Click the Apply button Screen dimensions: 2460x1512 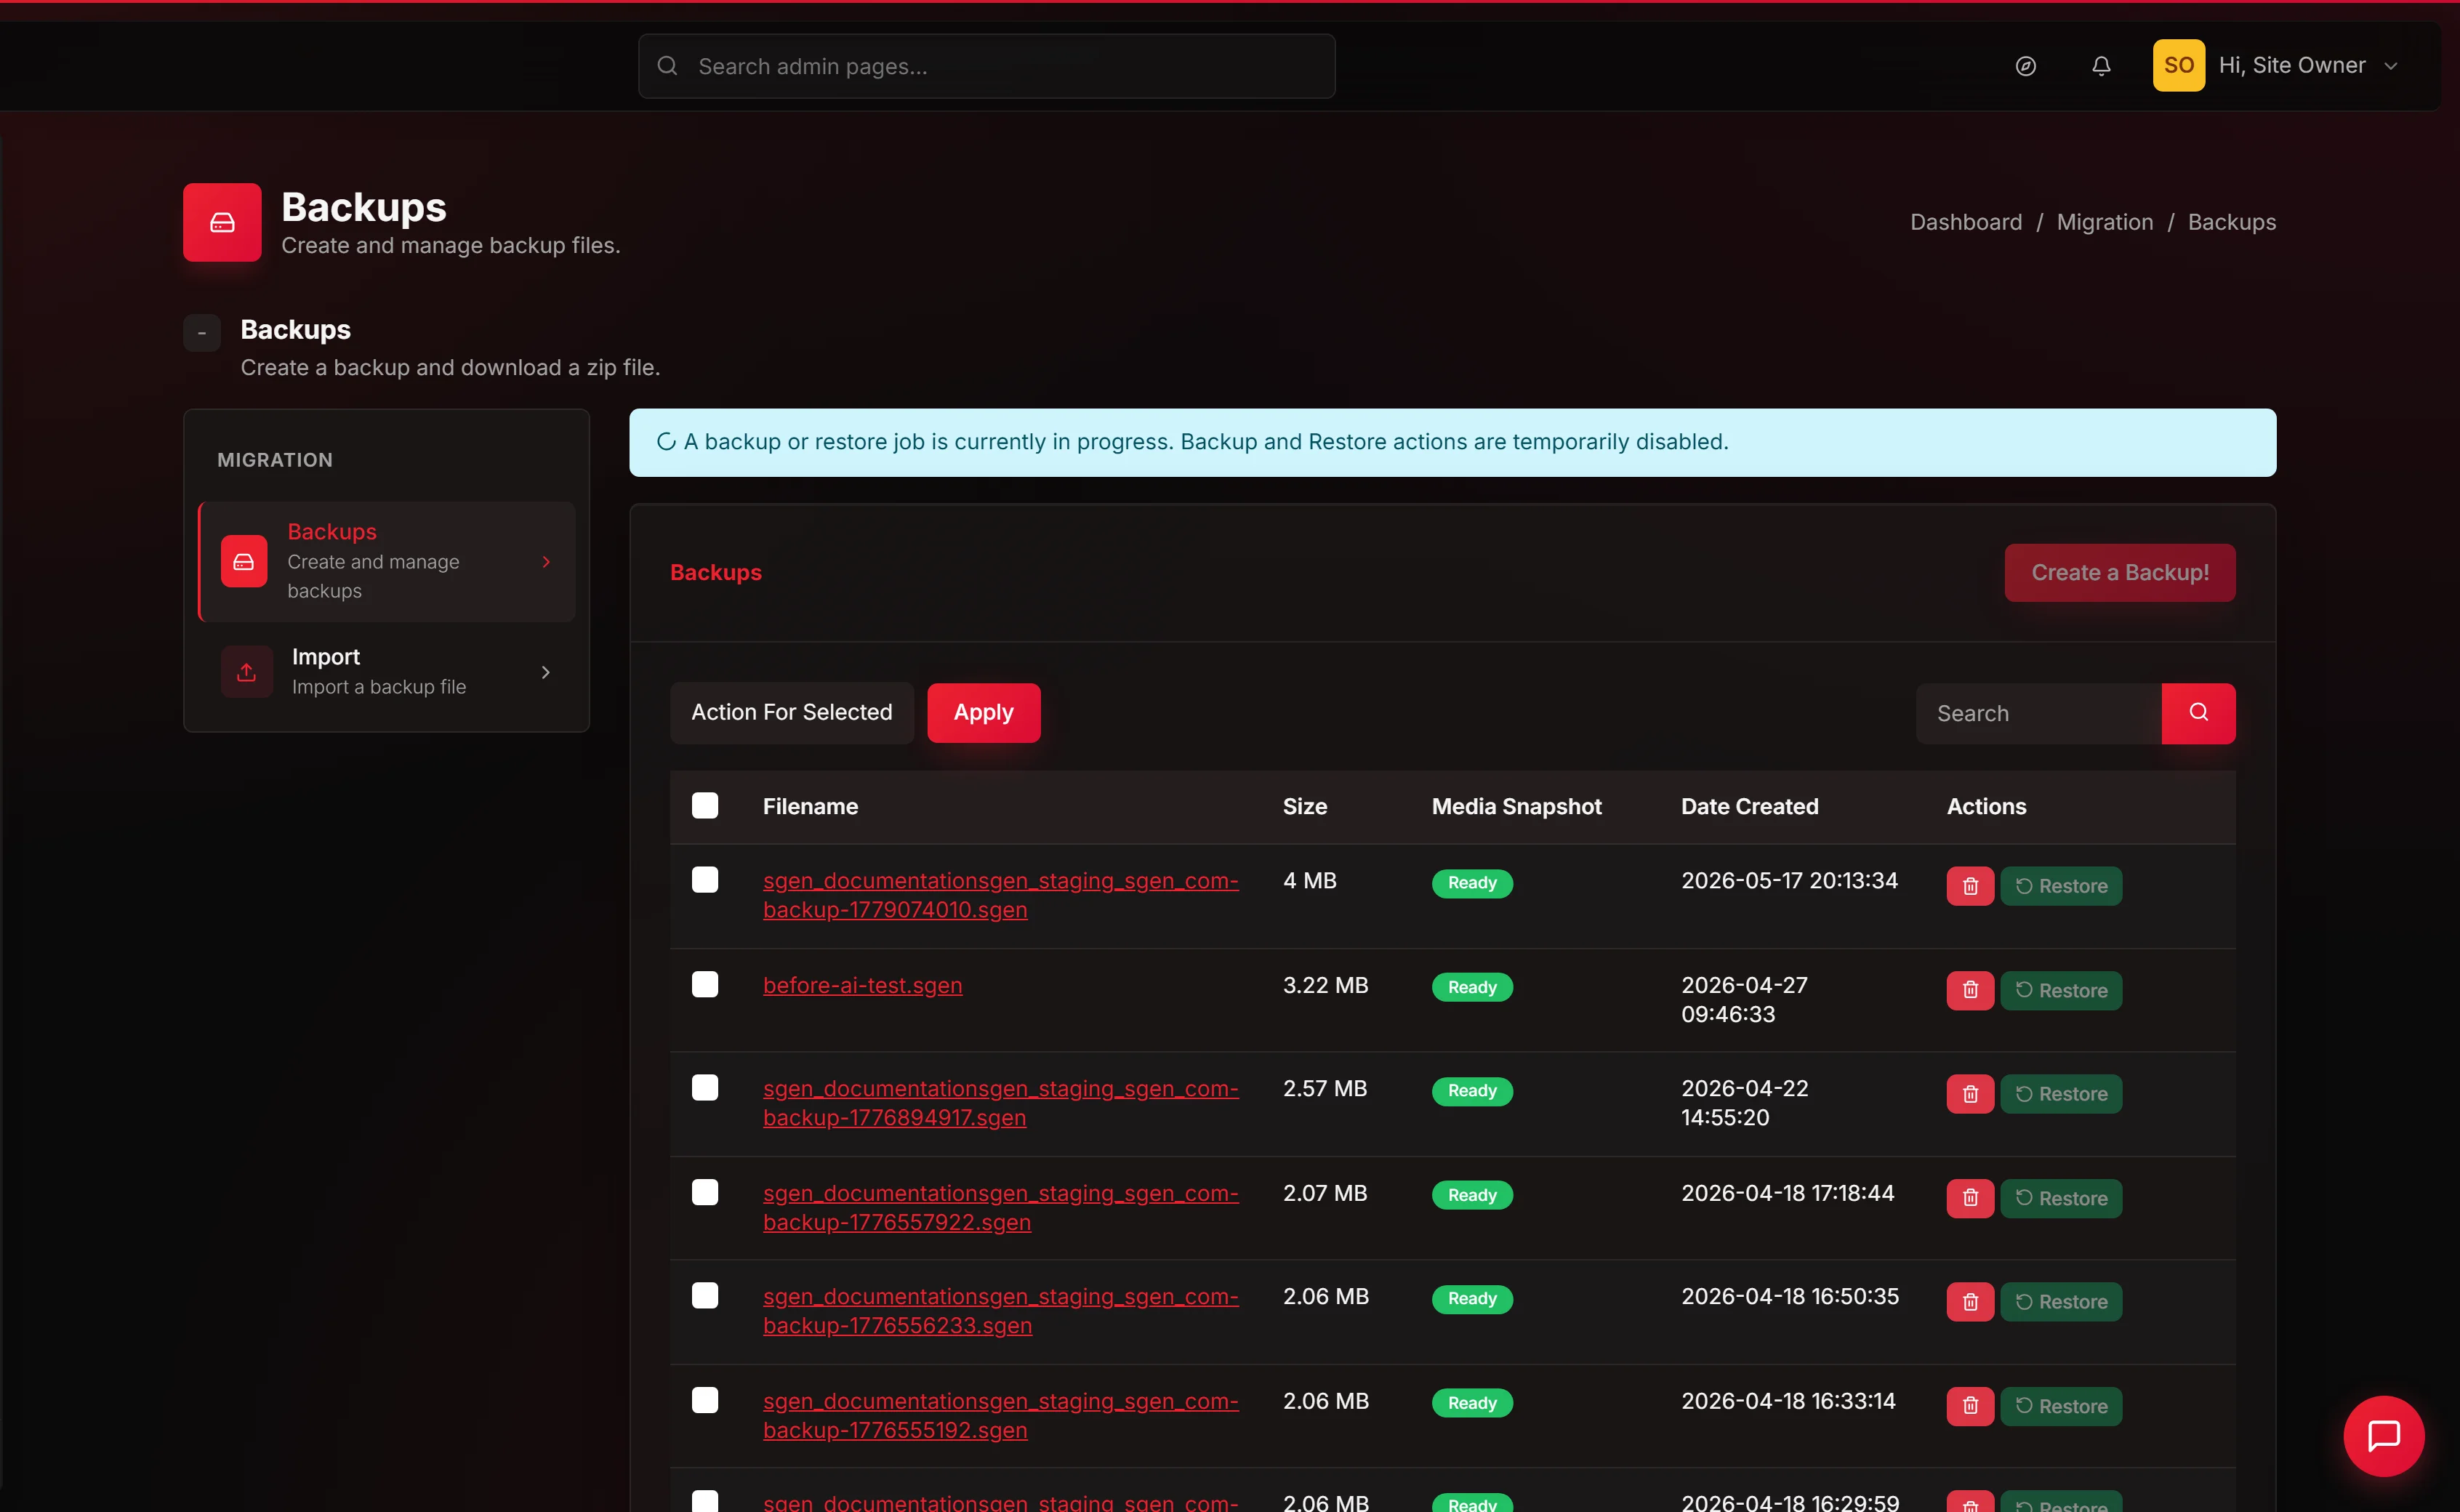[984, 713]
